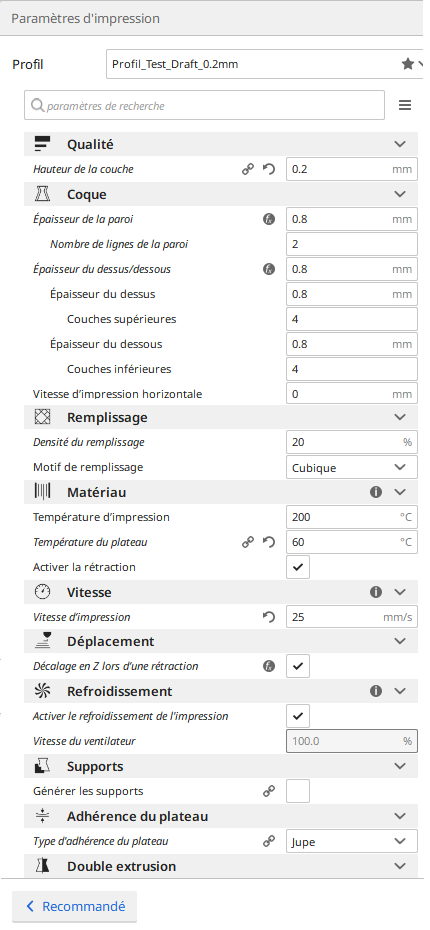Click the function icon for Épaisseur de la paroi

269,219
